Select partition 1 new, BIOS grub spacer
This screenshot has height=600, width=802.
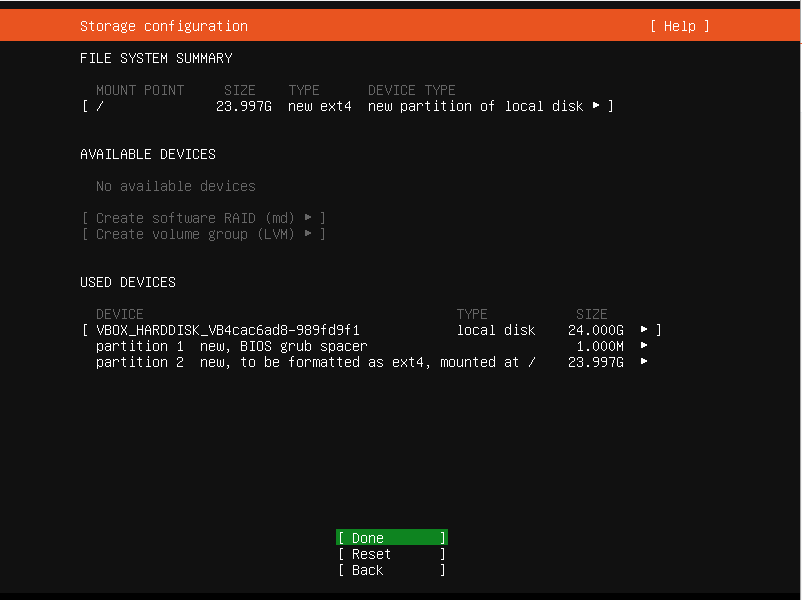(x=231, y=346)
